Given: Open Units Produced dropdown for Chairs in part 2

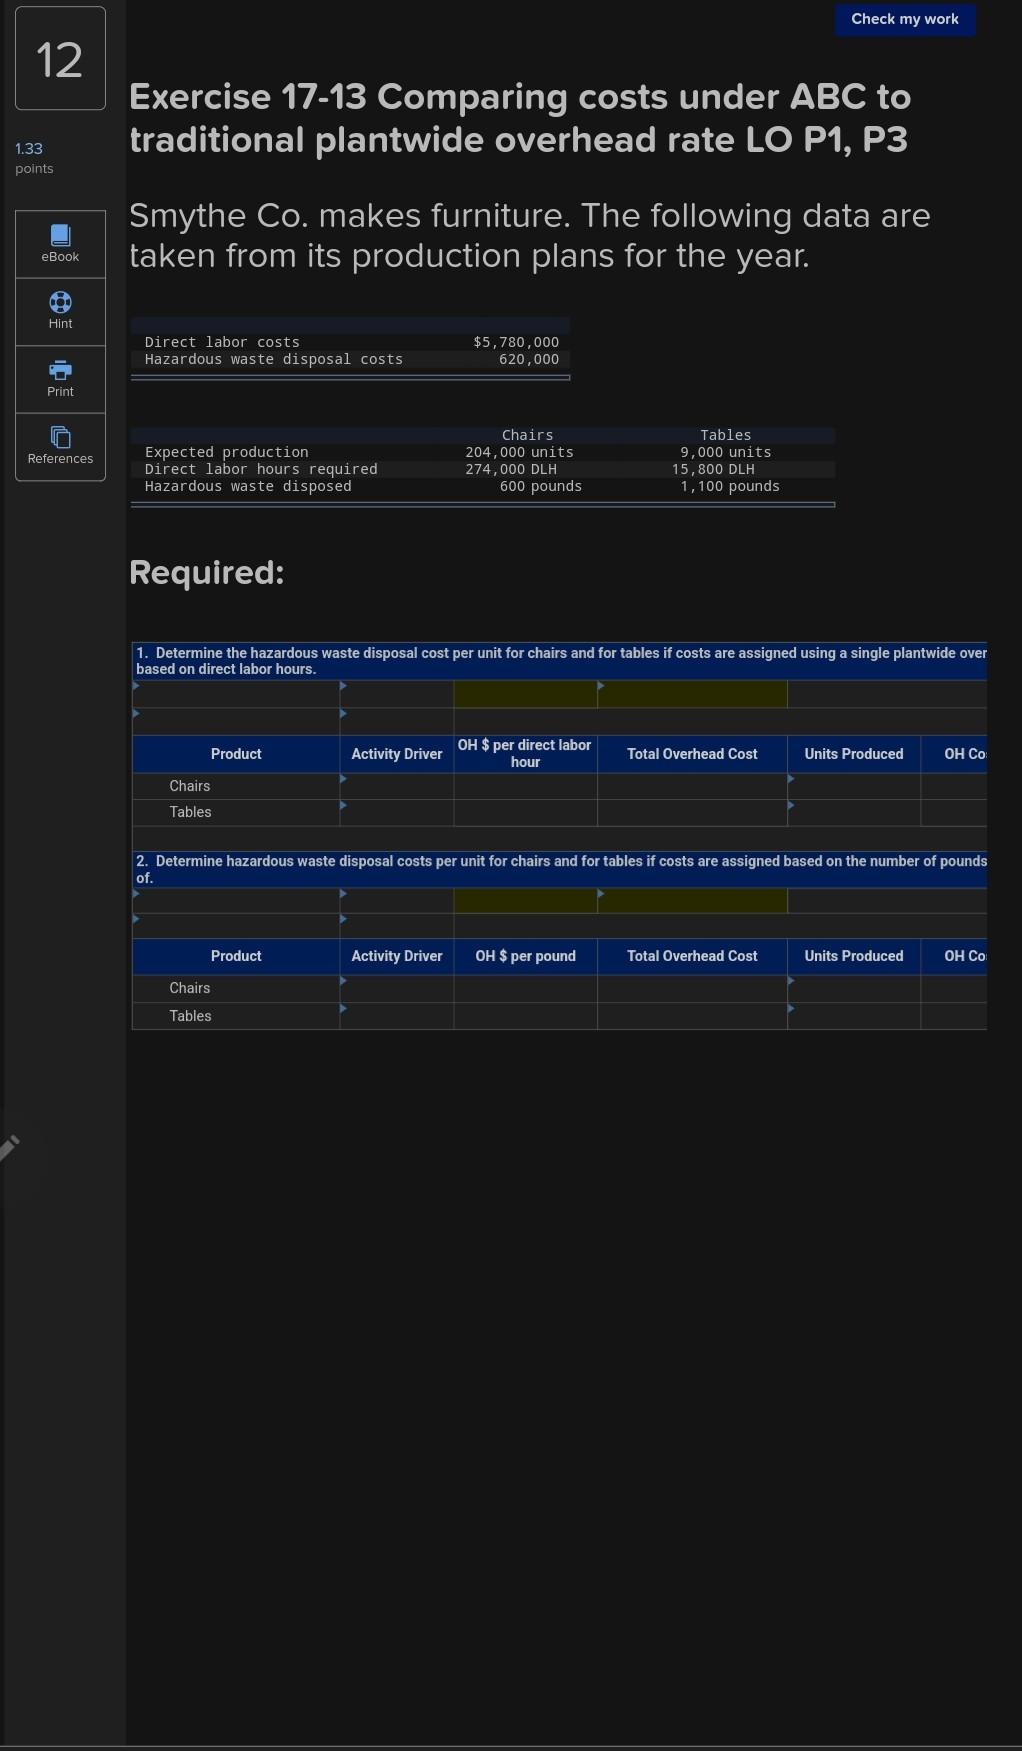Looking at the screenshot, I should [853, 988].
